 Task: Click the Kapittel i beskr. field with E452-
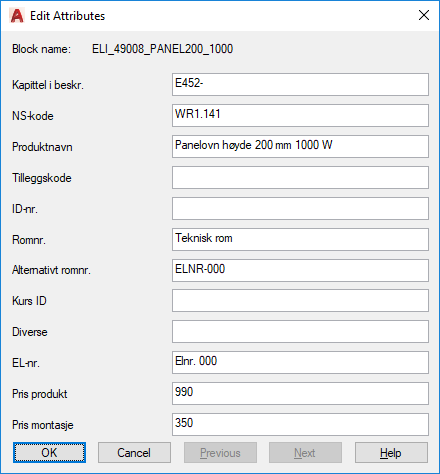pyautogui.click(x=300, y=85)
